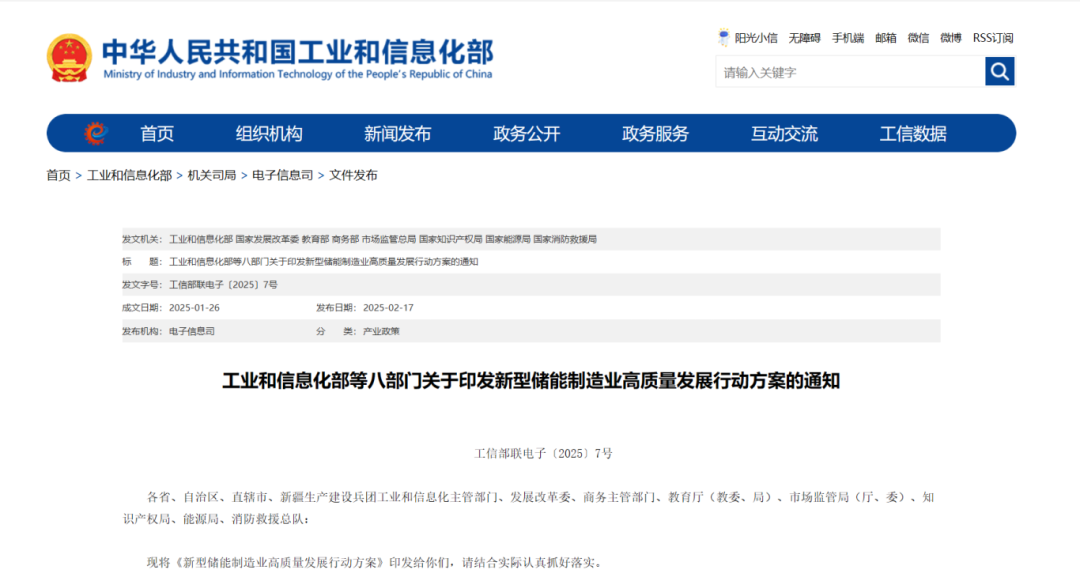This screenshot has width=1080, height=577.
Task: Open the 组织机构 navigation menu
Action: 269,134
